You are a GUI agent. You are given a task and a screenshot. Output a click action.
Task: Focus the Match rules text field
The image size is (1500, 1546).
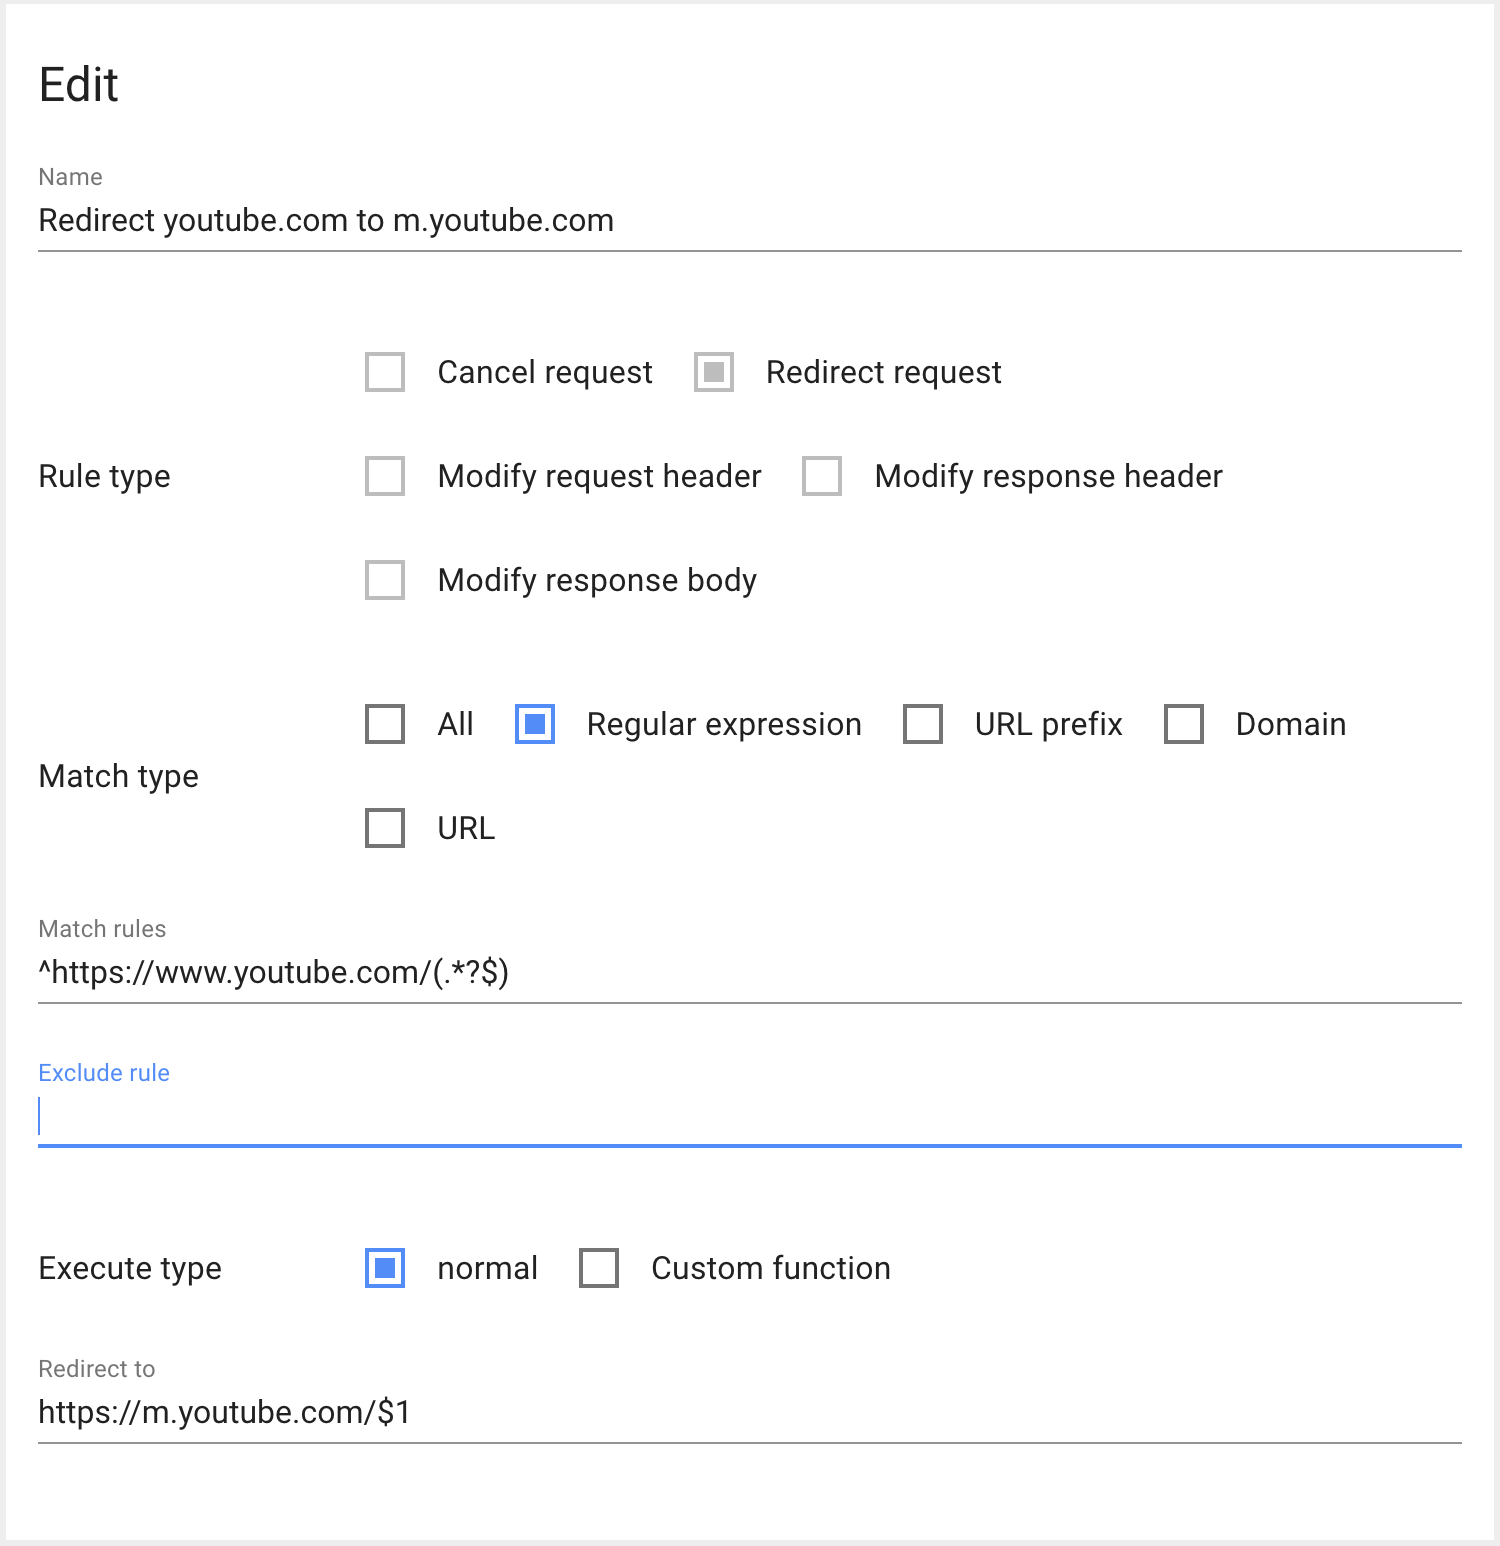point(749,973)
